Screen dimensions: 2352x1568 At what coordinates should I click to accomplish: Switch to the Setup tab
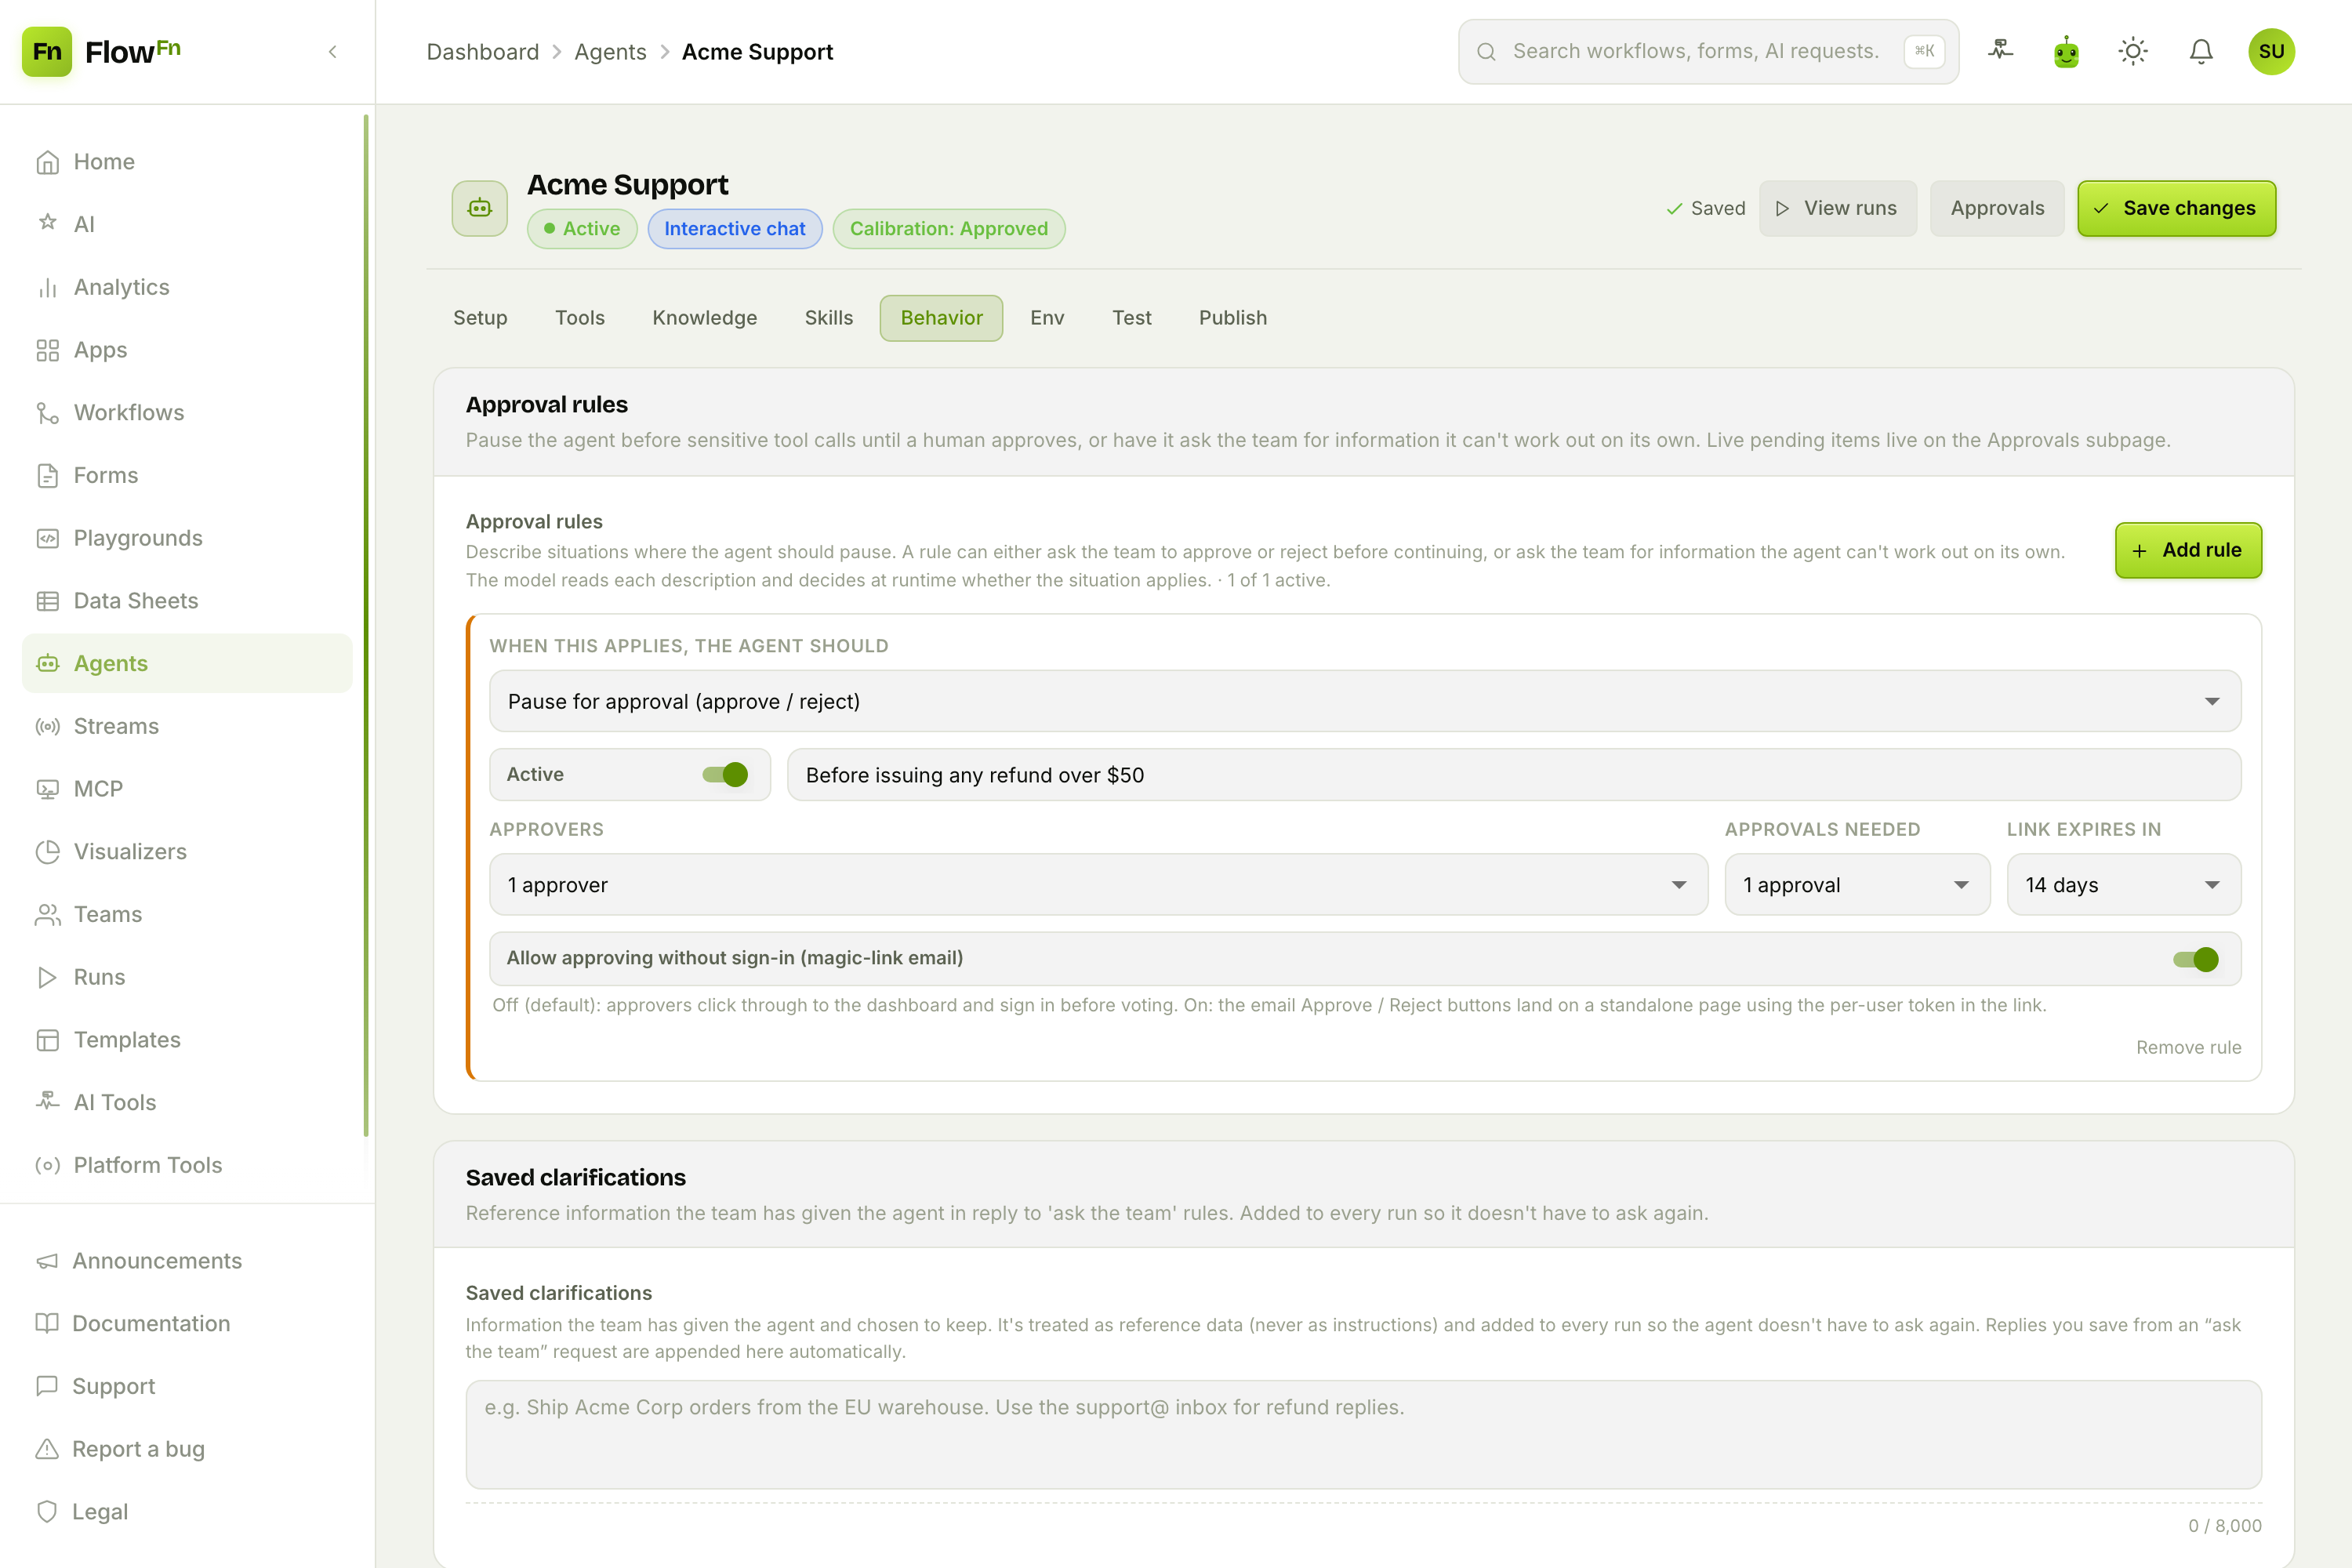pyautogui.click(x=480, y=318)
